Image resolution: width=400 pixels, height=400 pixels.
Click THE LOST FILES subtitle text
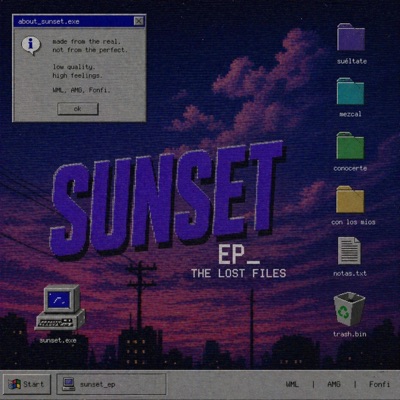click(x=239, y=273)
